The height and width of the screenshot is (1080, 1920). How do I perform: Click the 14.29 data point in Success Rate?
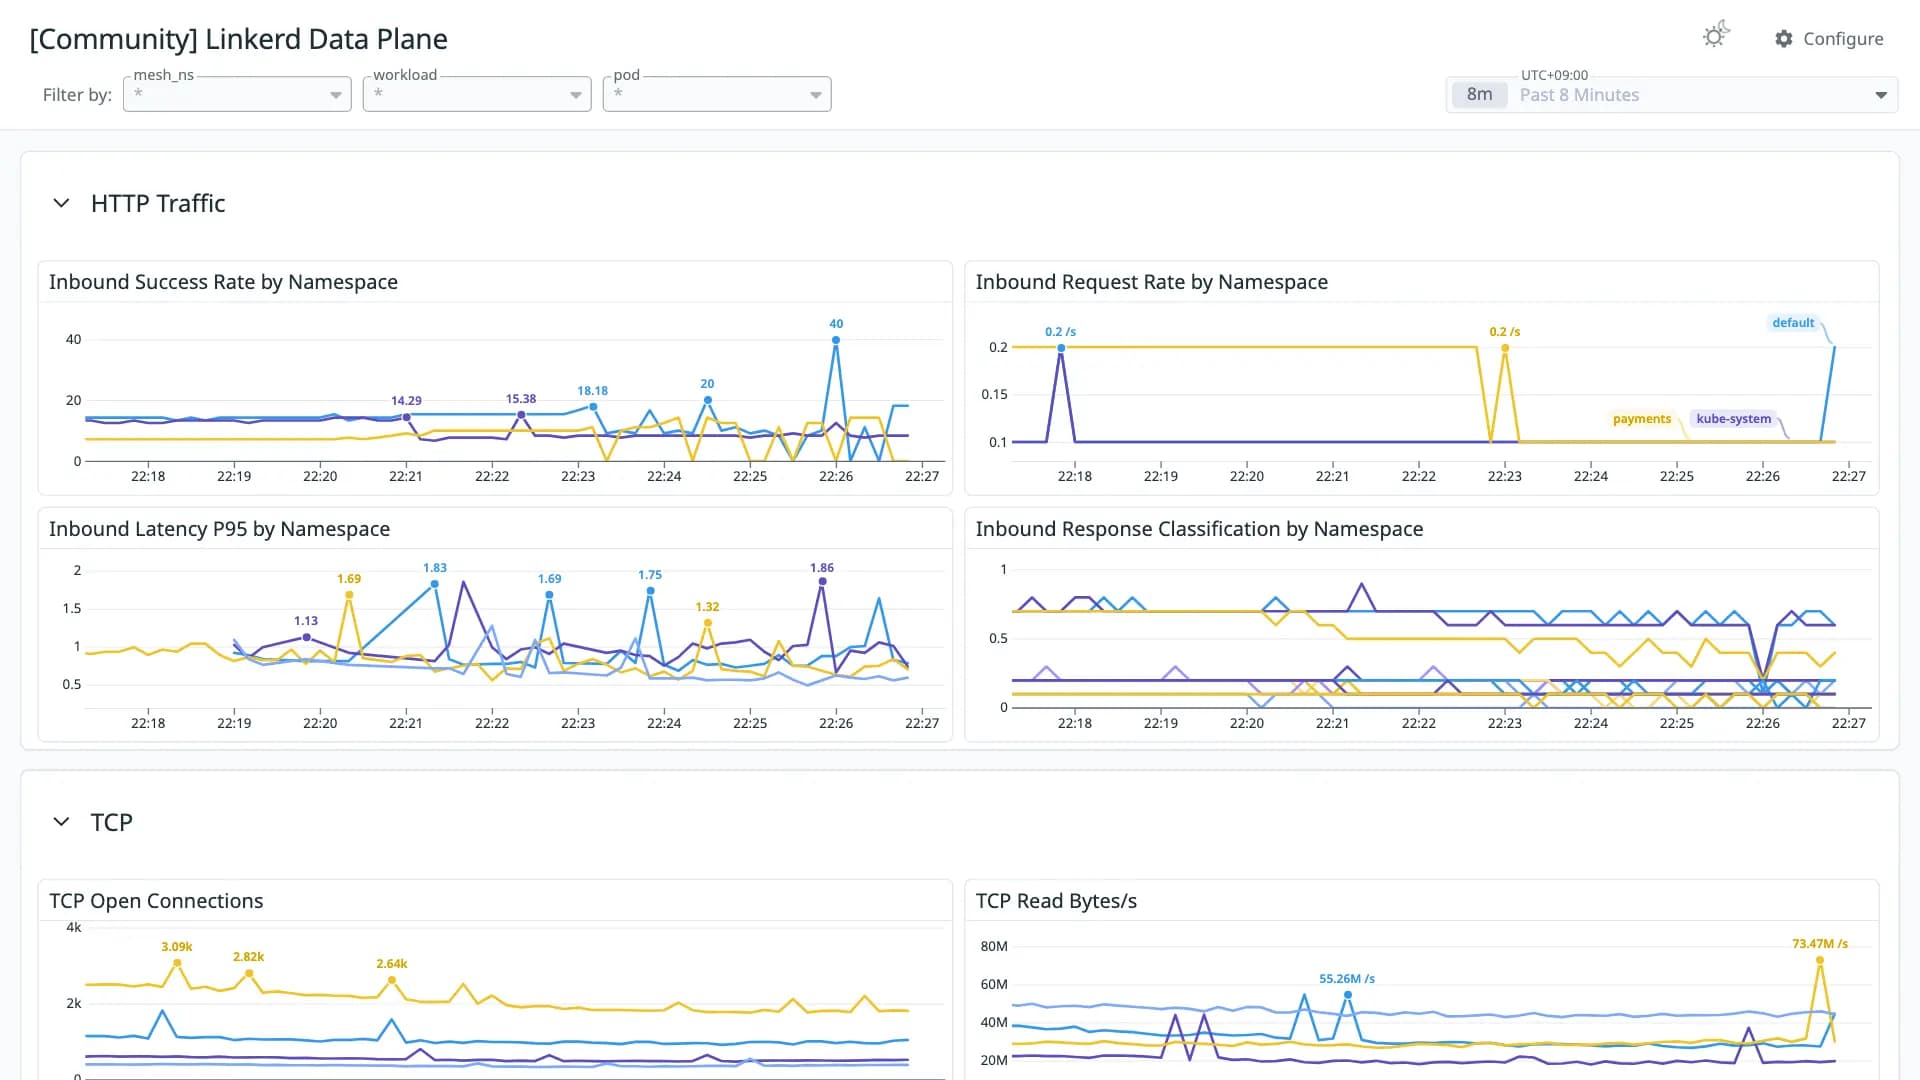406,417
